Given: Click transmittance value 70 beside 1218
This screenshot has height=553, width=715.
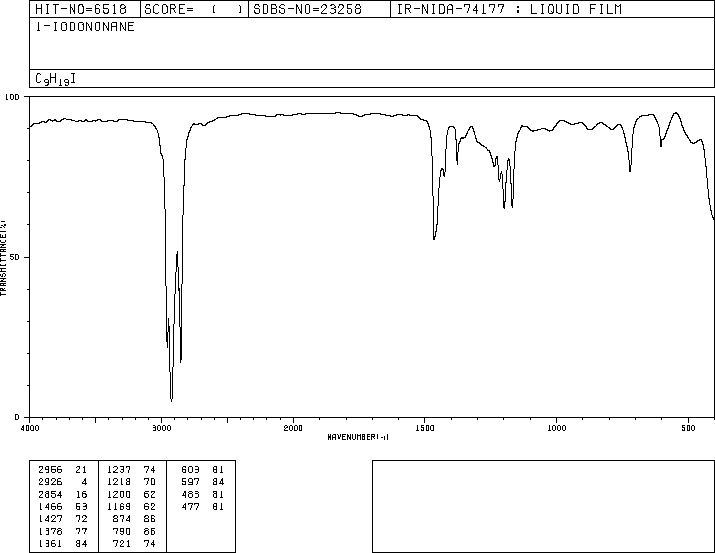Looking at the screenshot, I should [x=150, y=482].
